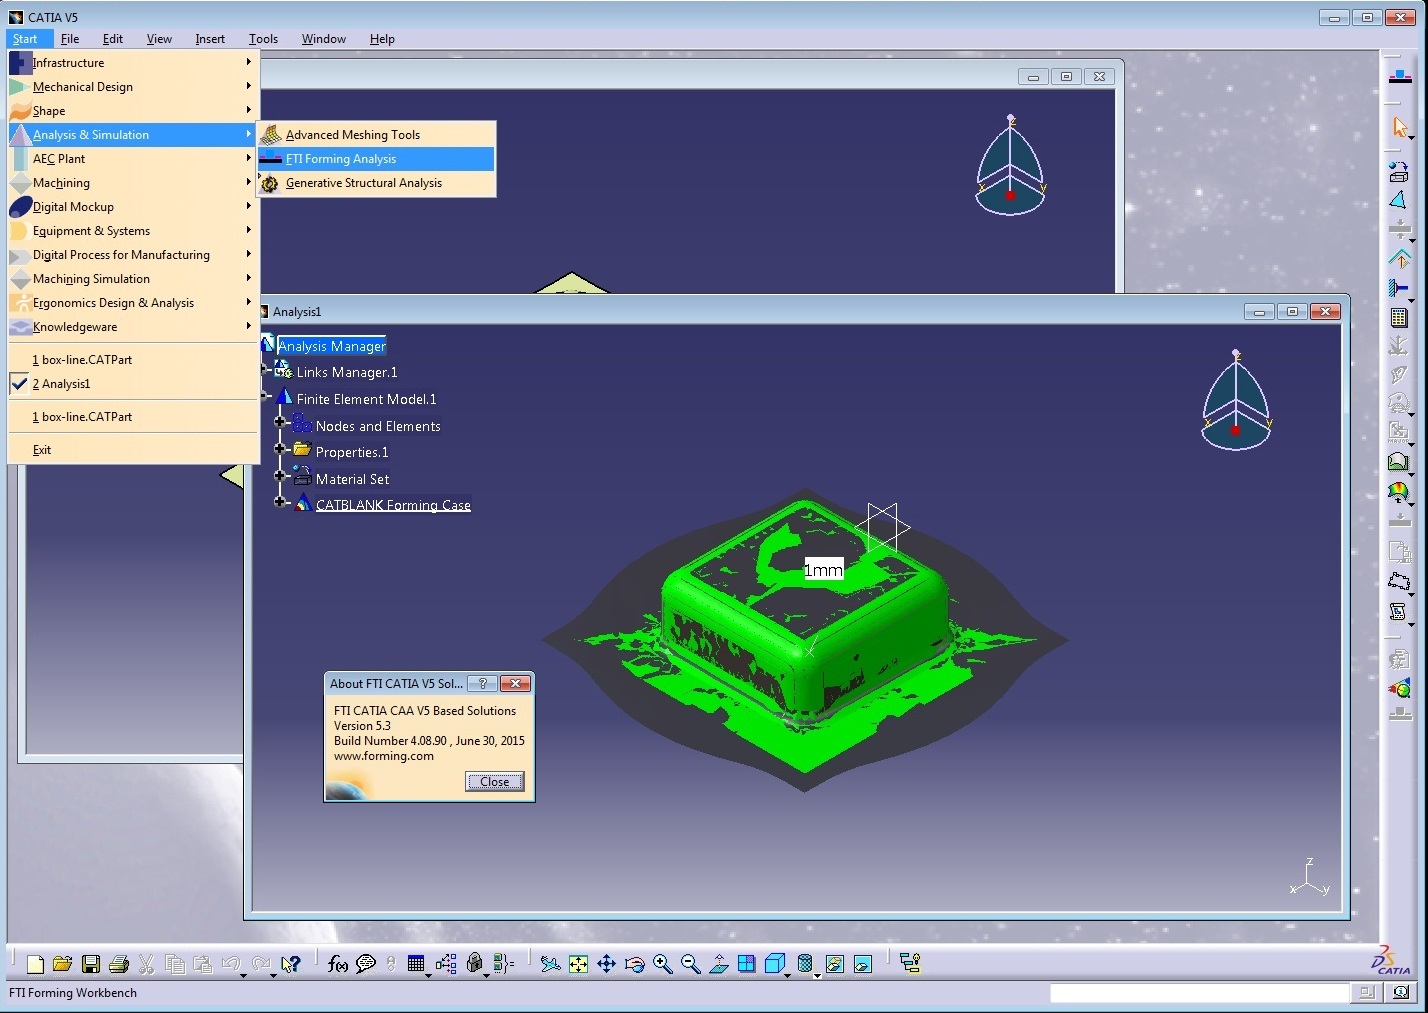Expand the Links Manager.1 tree node
The height and width of the screenshot is (1013, 1428).
coord(266,371)
